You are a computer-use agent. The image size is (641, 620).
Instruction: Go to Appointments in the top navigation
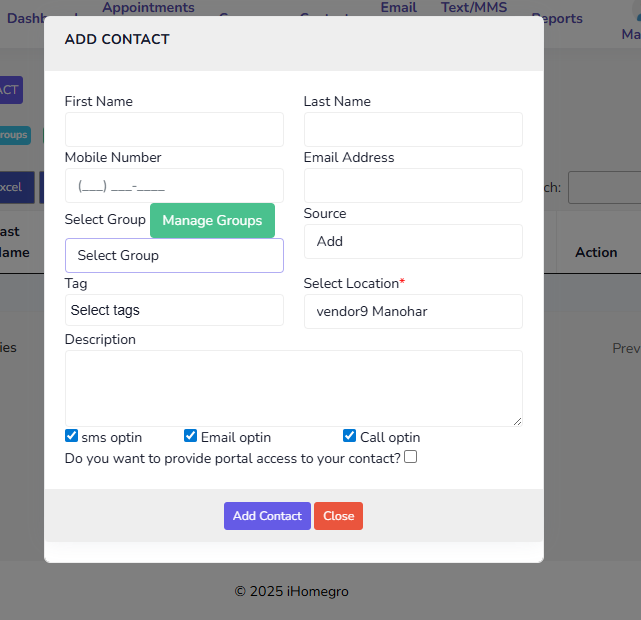[148, 8]
